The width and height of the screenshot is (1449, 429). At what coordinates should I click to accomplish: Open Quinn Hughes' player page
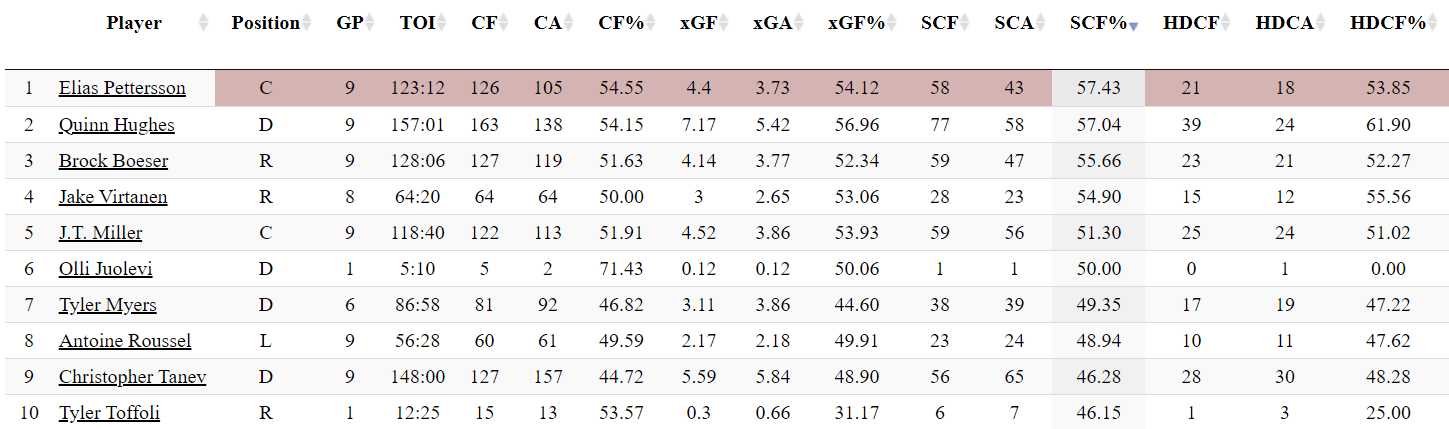(116, 125)
